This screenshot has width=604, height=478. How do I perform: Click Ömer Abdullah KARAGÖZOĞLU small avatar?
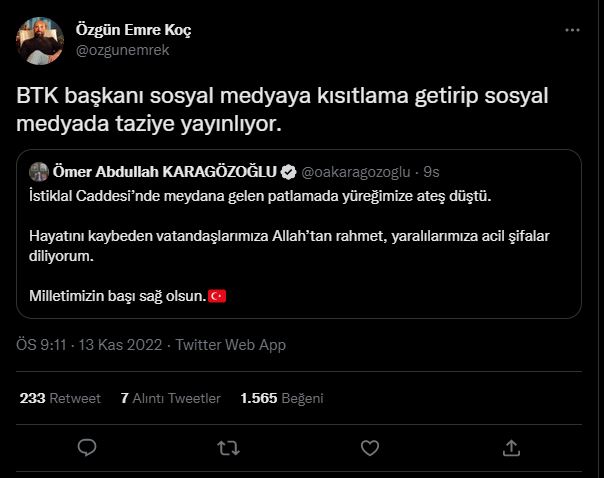[40, 170]
